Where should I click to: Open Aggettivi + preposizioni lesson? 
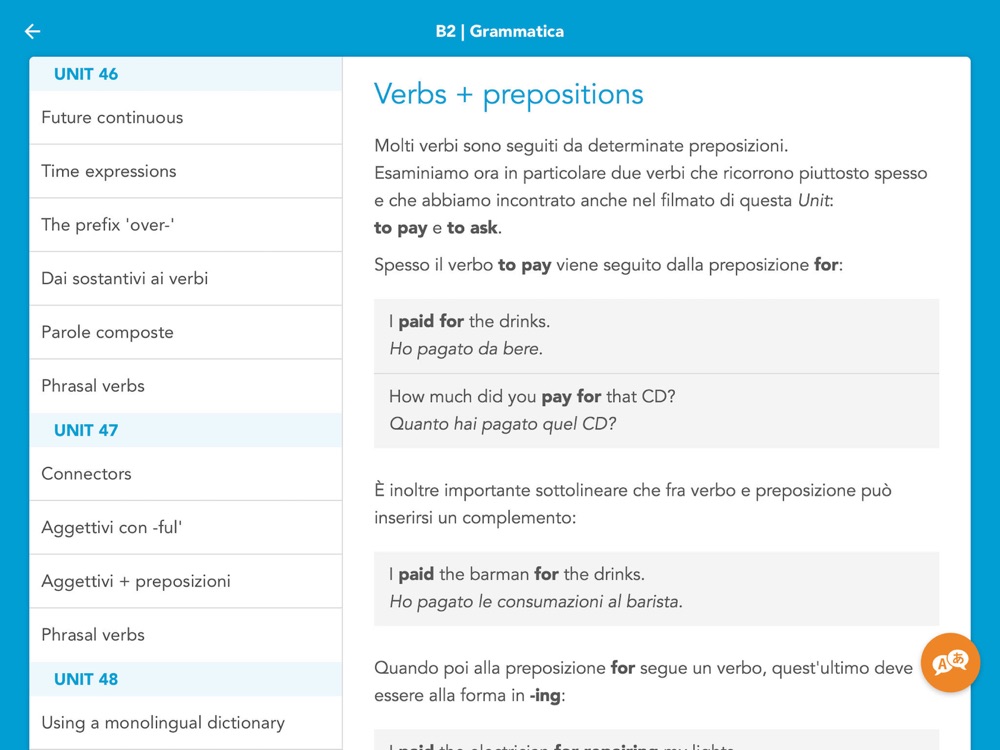(x=136, y=581)
